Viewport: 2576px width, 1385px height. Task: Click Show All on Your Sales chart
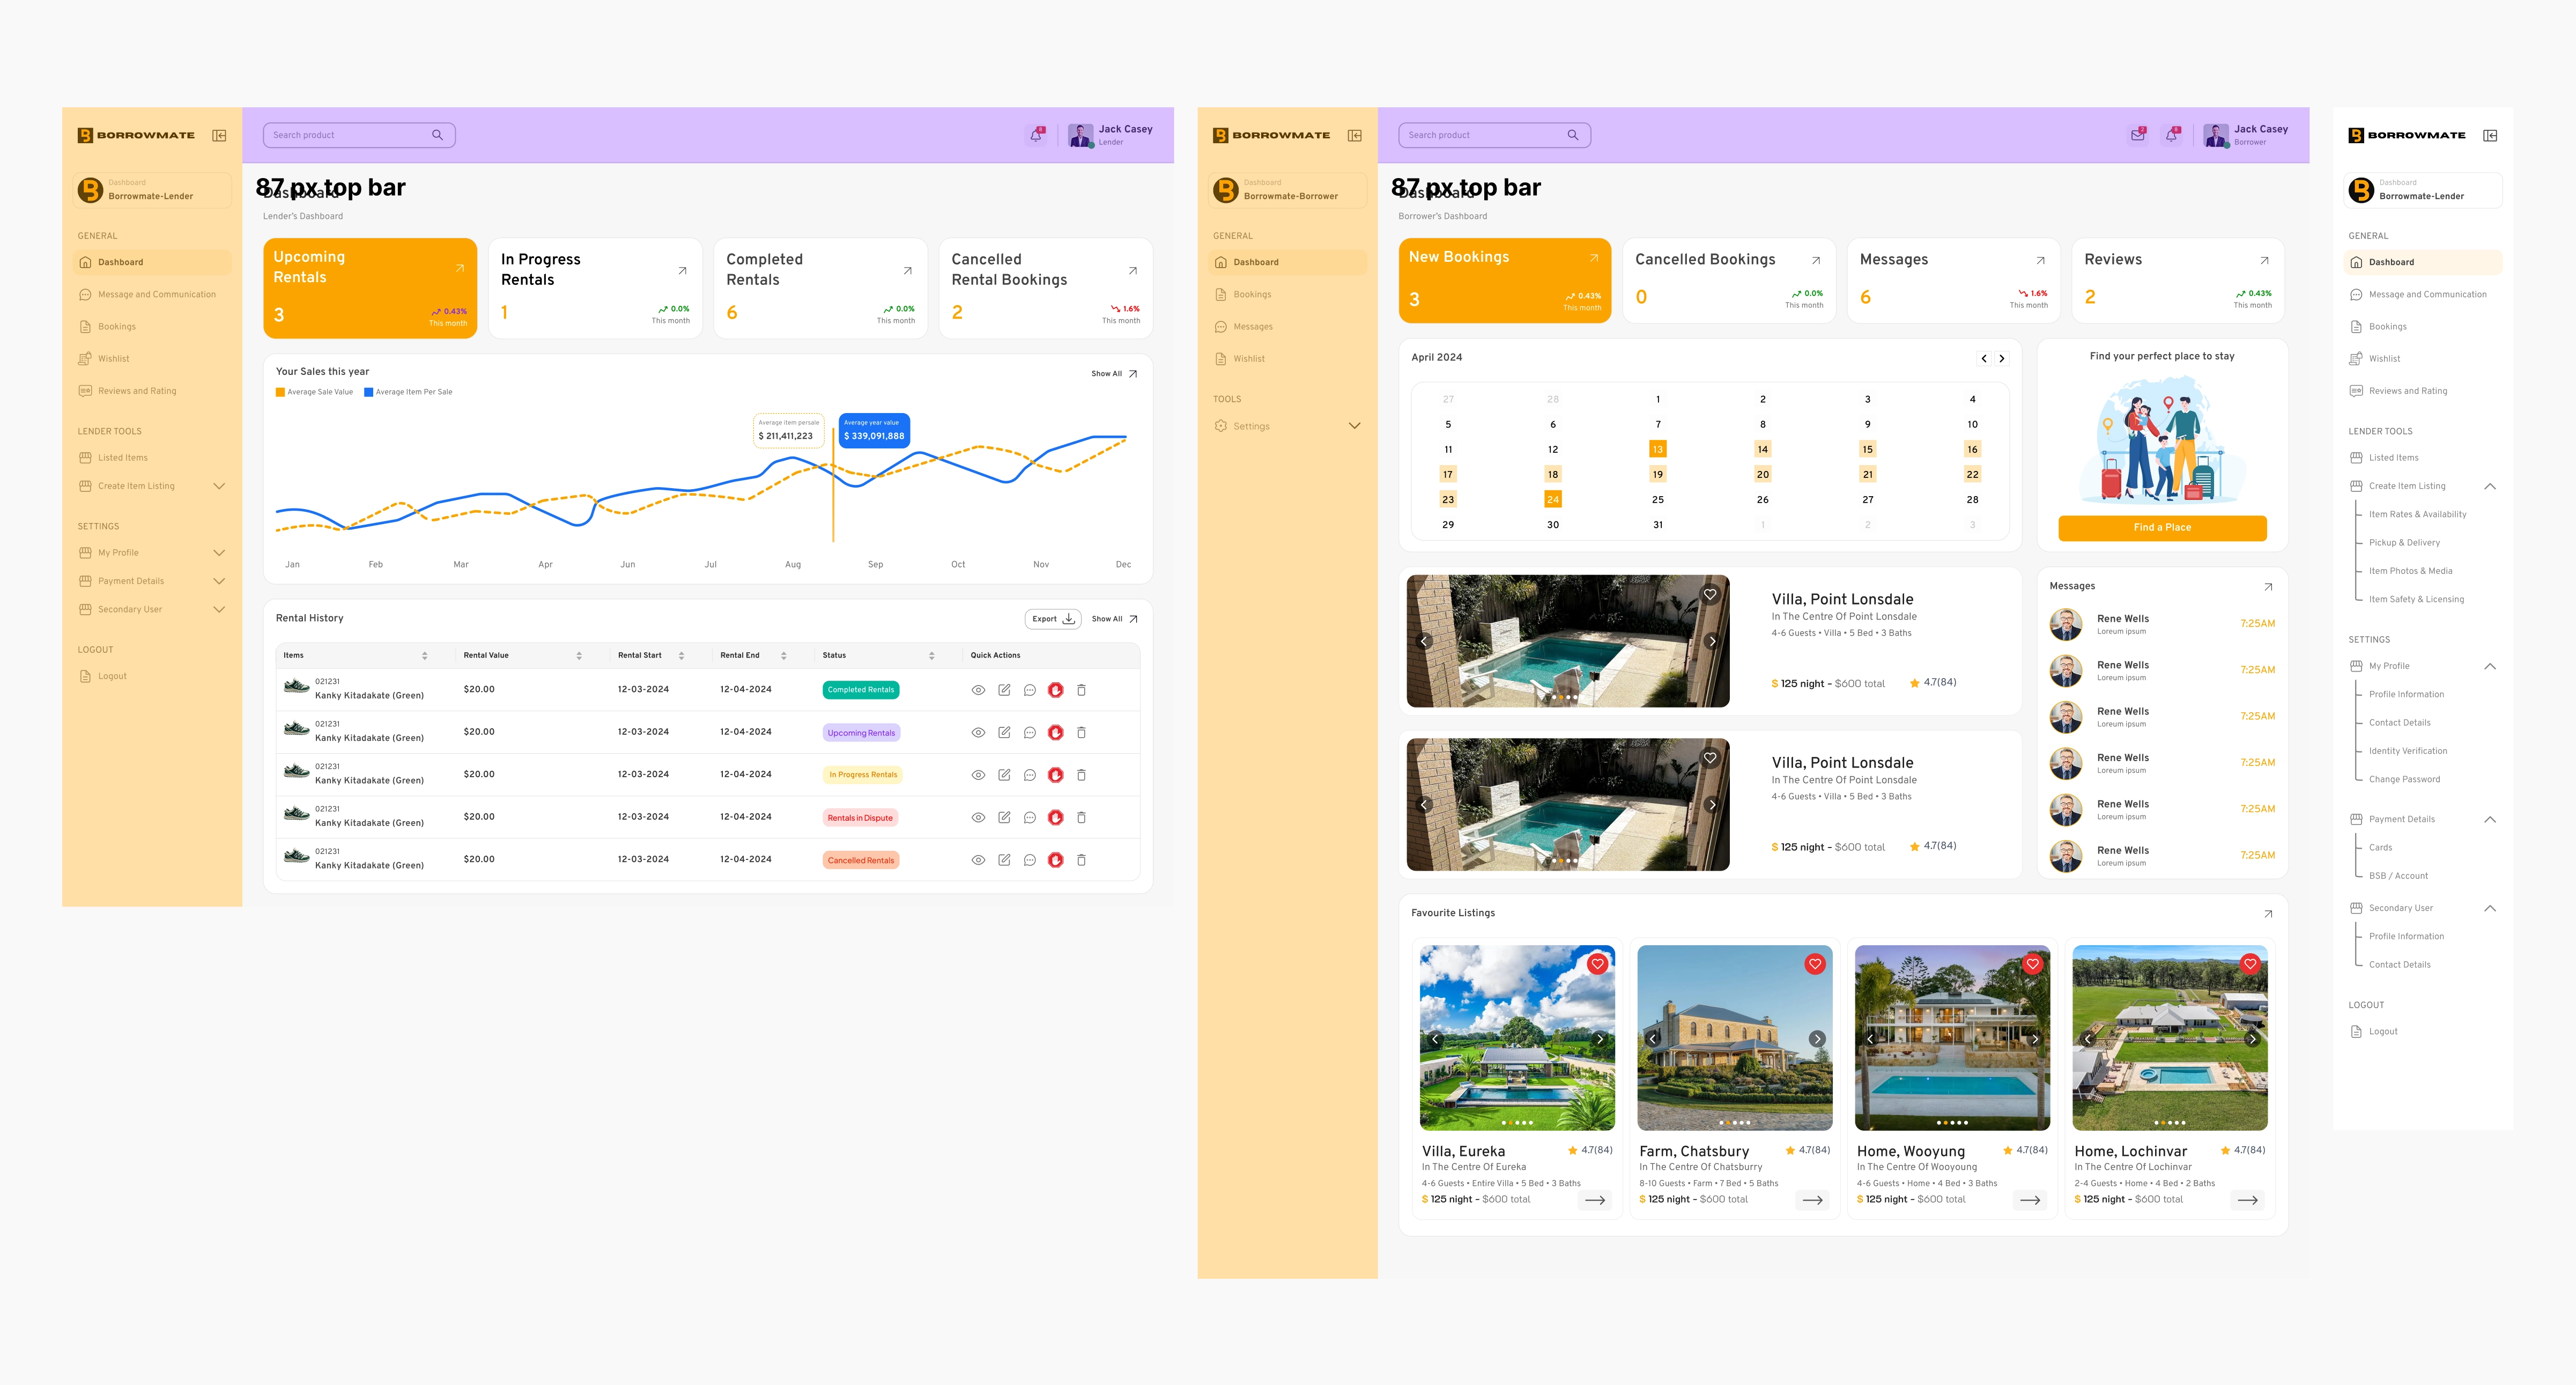1114,374
